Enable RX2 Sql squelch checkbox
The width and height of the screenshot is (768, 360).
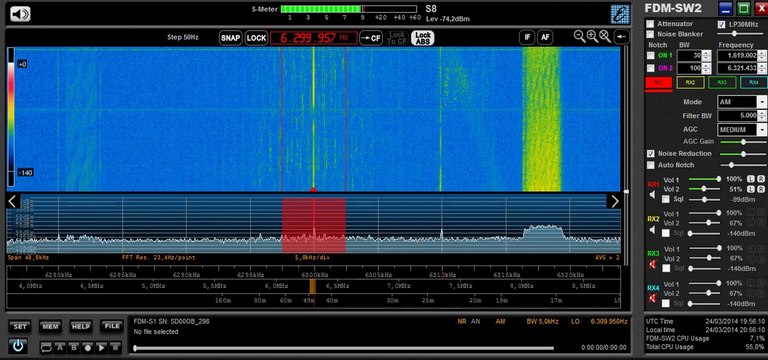(665, 234)
